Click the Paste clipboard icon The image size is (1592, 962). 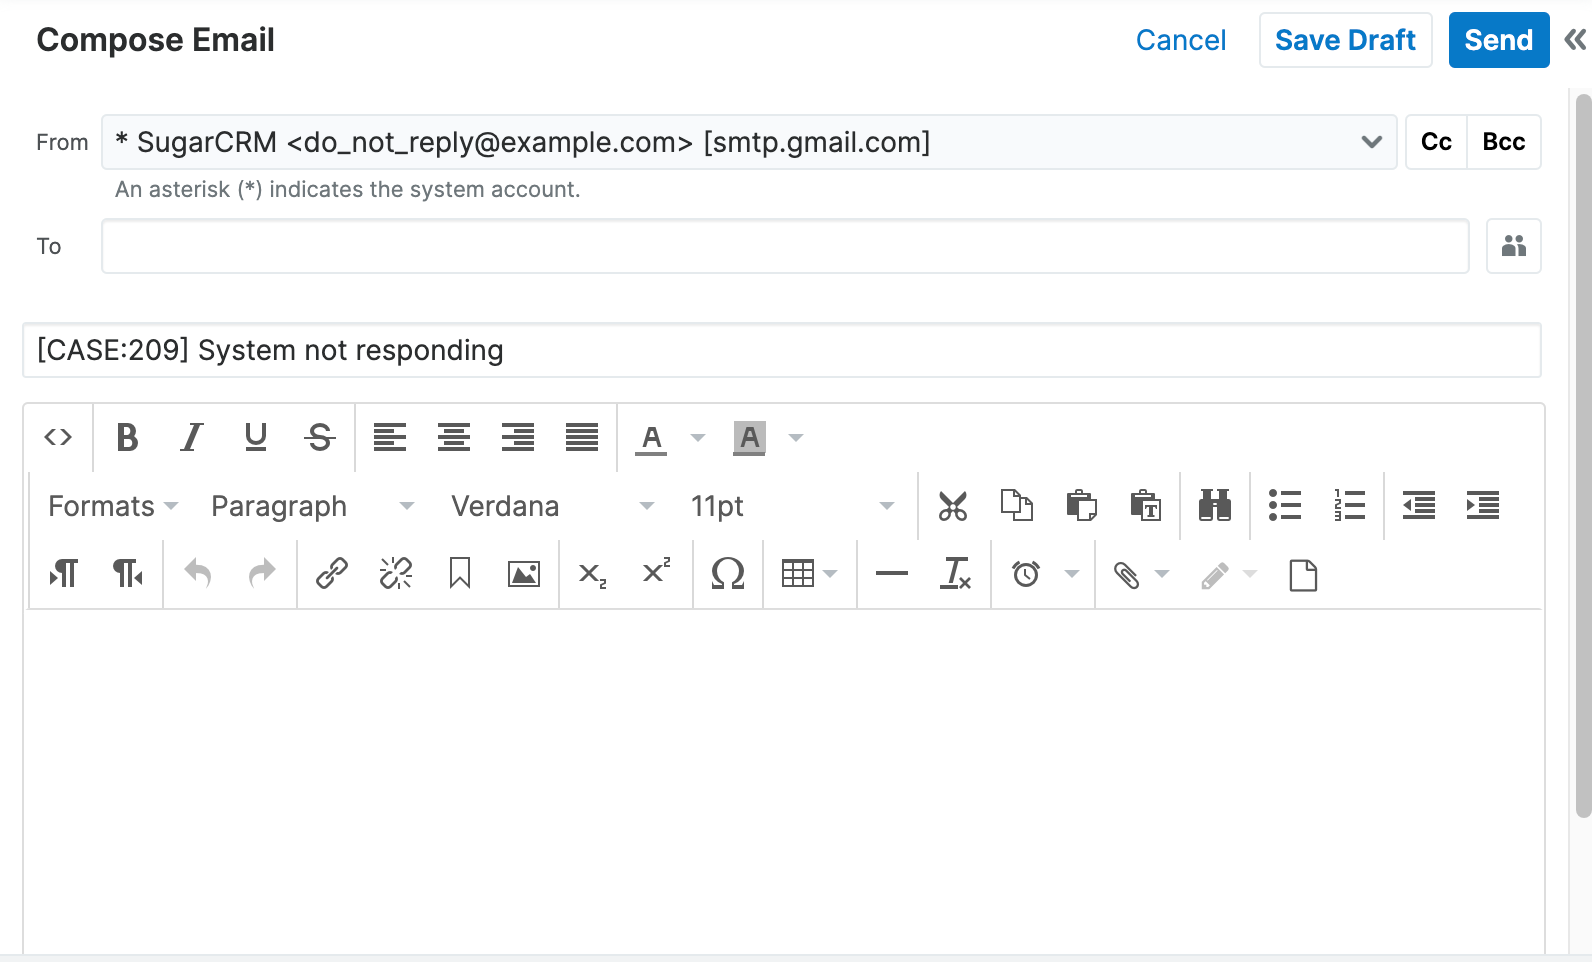click(1081, 506)
